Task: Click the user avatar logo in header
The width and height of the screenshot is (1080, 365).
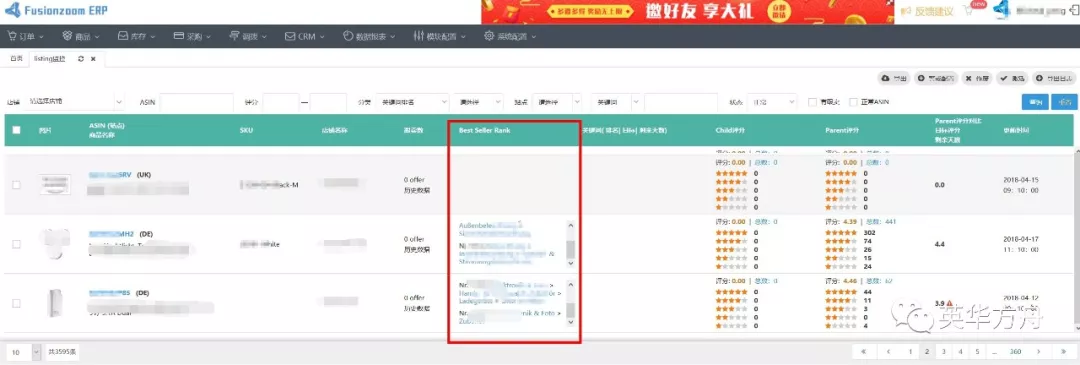Action: 1001,10
